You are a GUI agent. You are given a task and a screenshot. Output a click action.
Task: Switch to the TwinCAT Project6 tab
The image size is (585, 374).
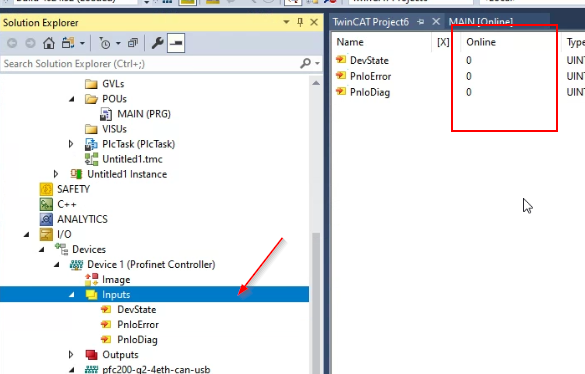(x=371, y=22)
